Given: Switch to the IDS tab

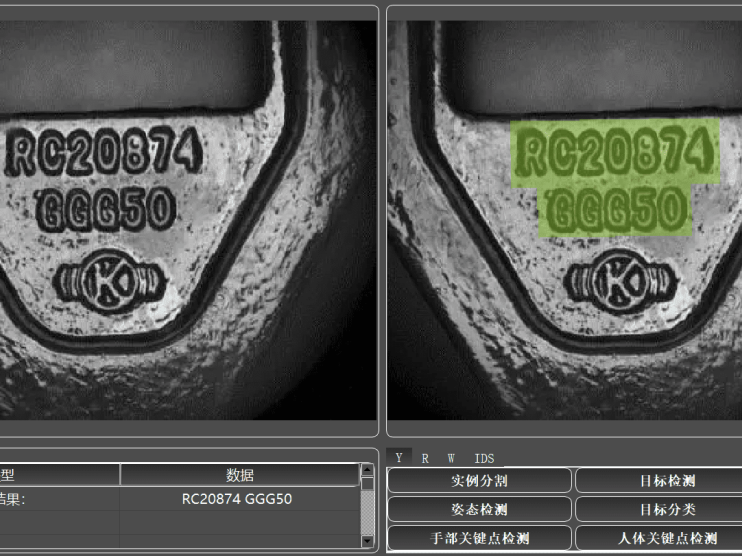Looking at the screenshot, I should 484,459.
